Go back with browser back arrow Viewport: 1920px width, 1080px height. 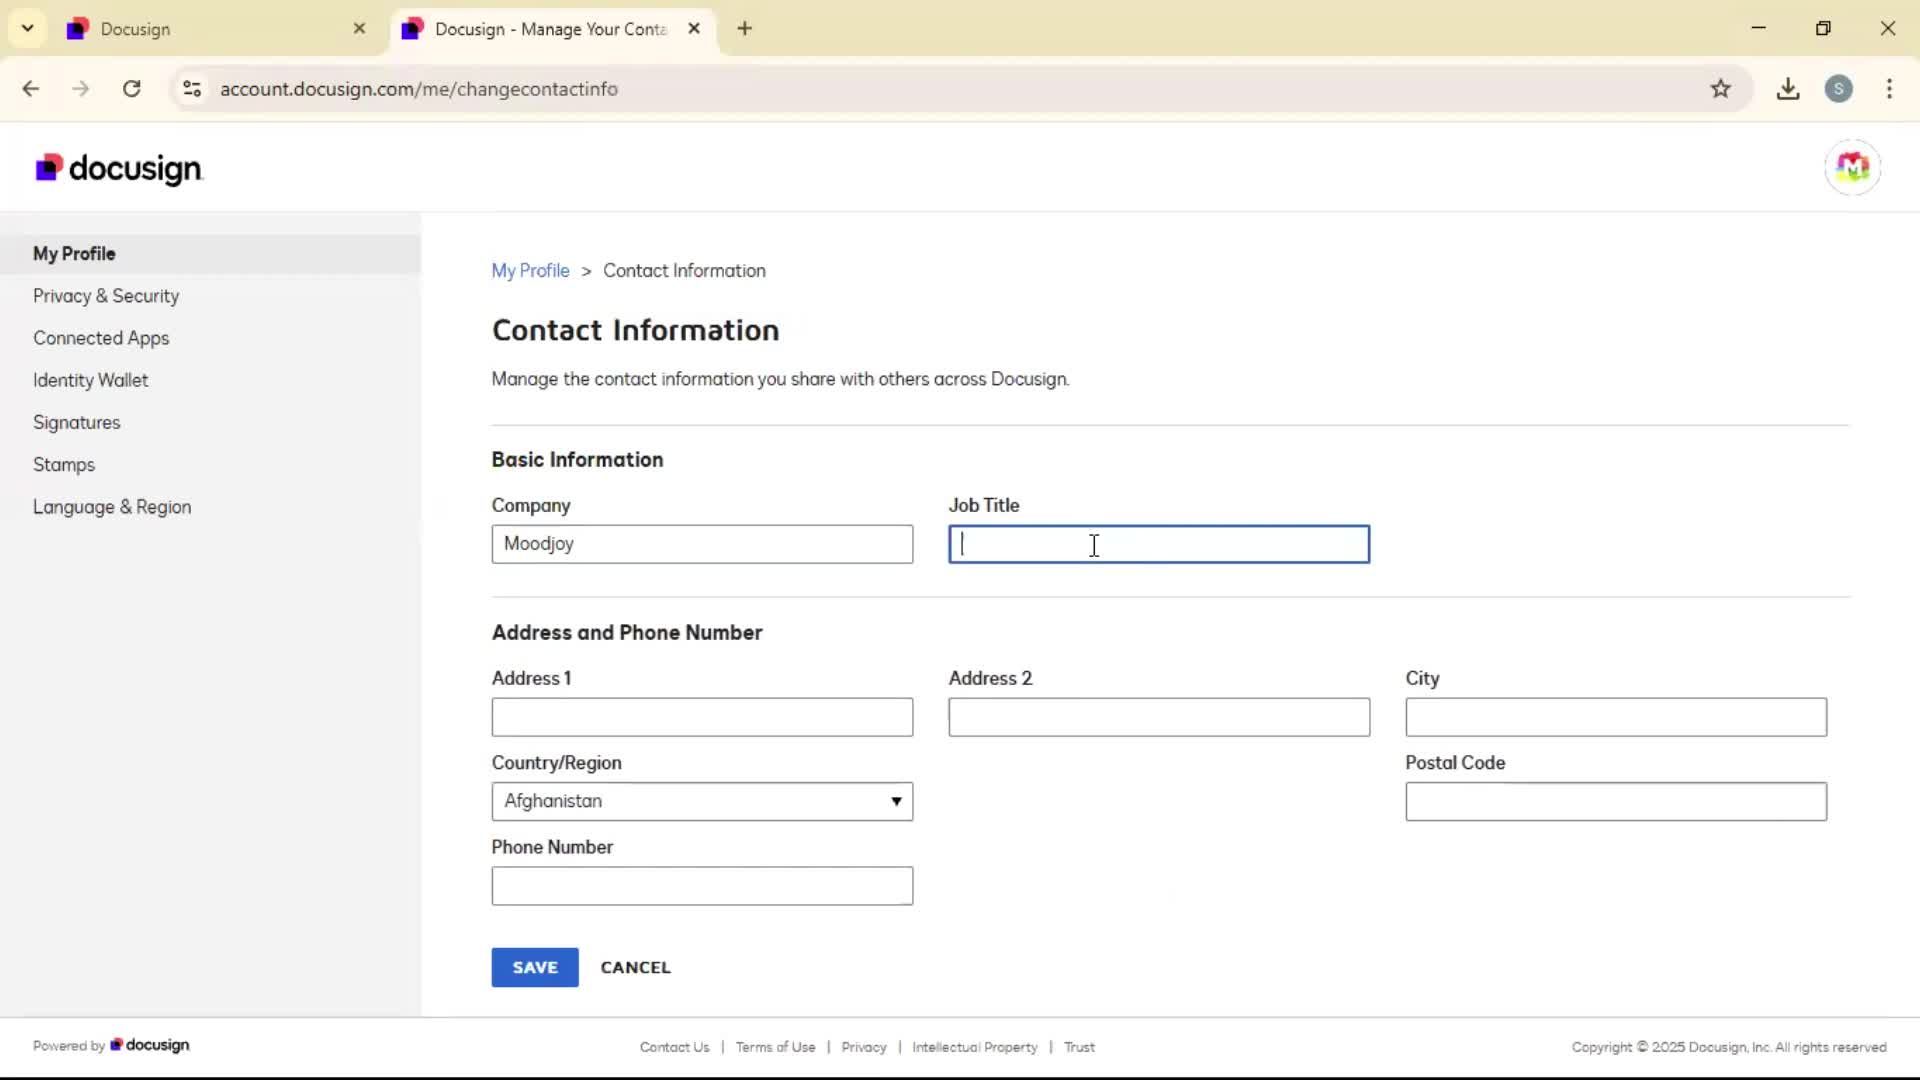[31, 89]
